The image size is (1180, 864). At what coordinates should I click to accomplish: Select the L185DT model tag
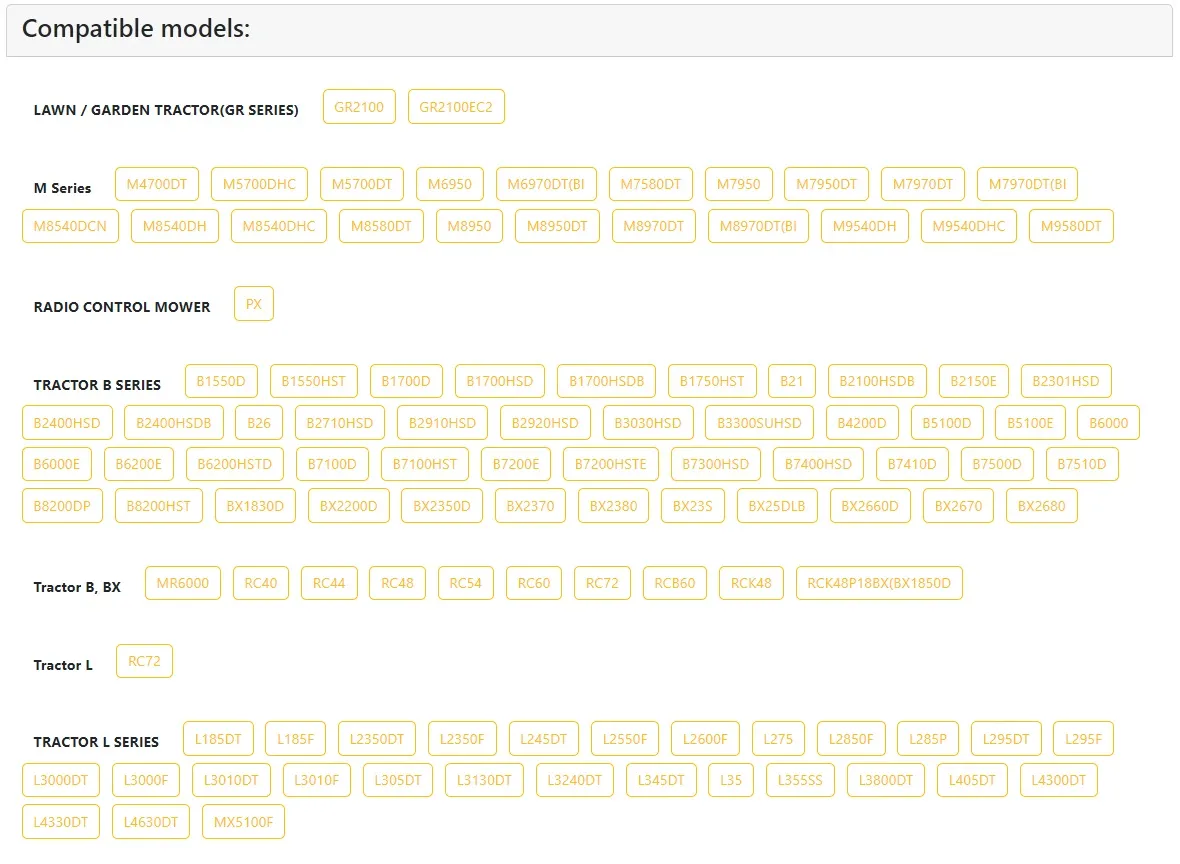218,739
